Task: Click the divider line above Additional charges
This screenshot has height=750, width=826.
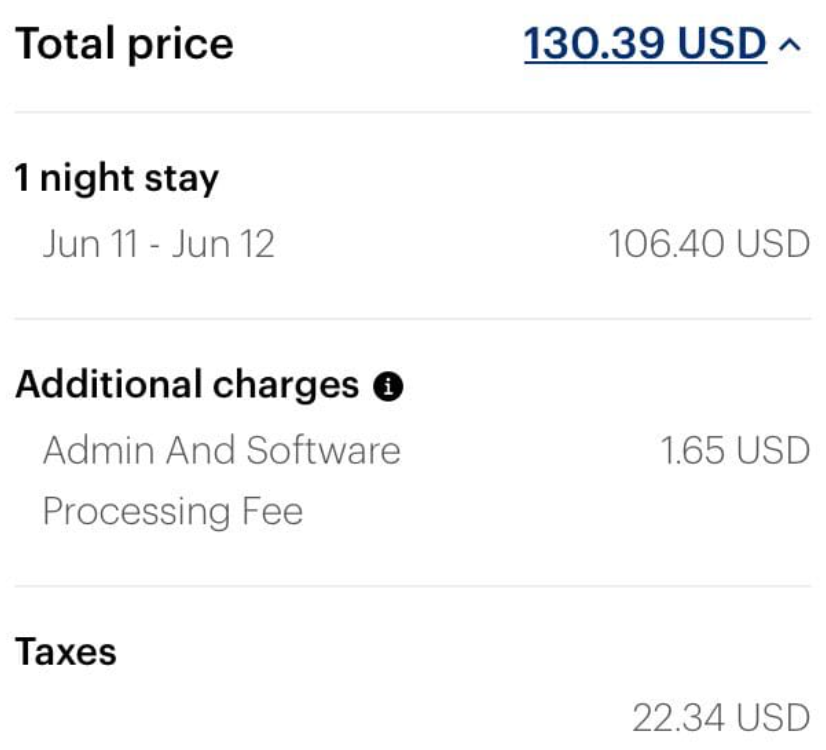Action: 412,319
